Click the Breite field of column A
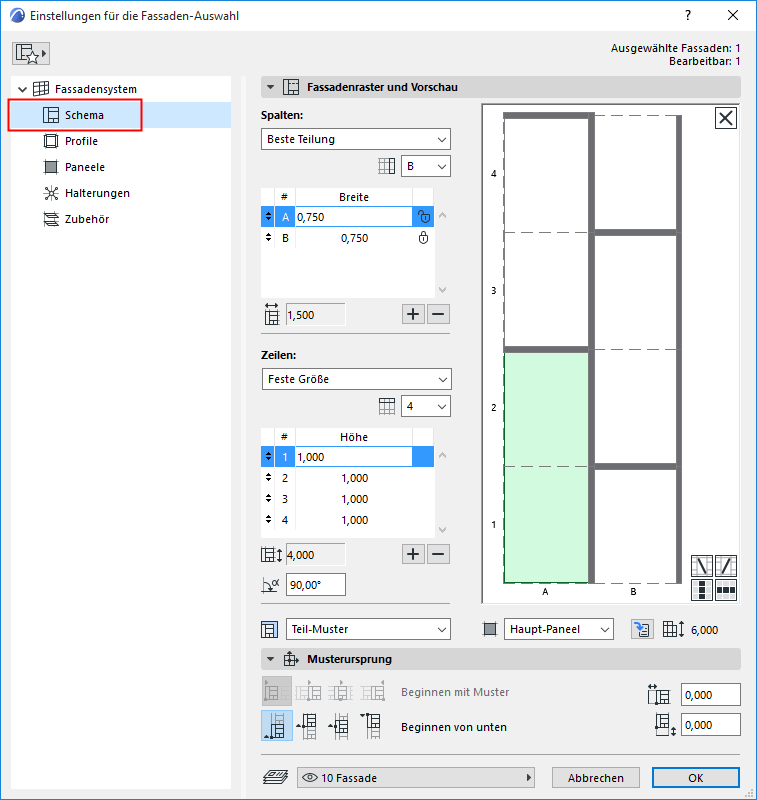The image size is (757, 800). click(354, 217)
